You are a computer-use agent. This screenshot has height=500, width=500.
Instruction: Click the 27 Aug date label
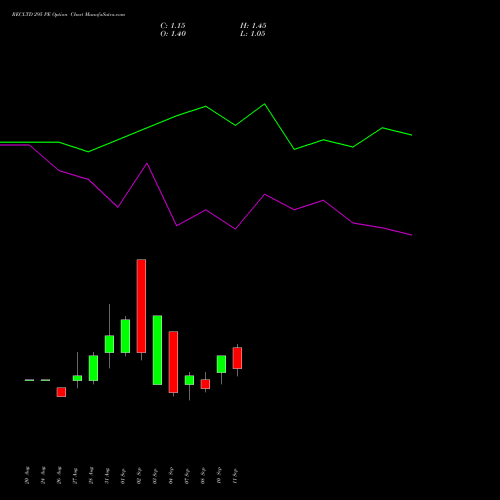point(75,476)
